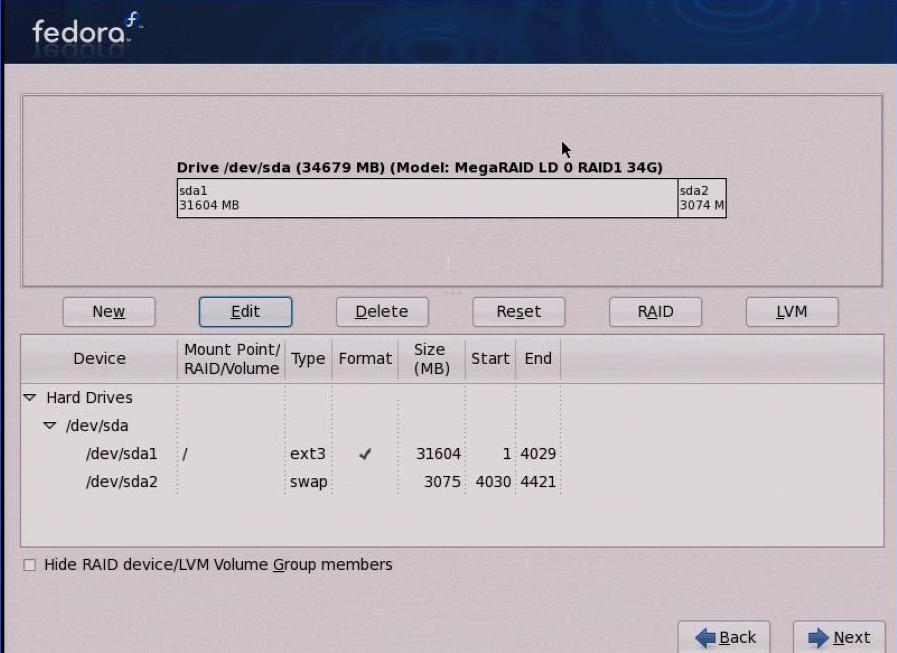Reset all partition changes

(518, 311)
